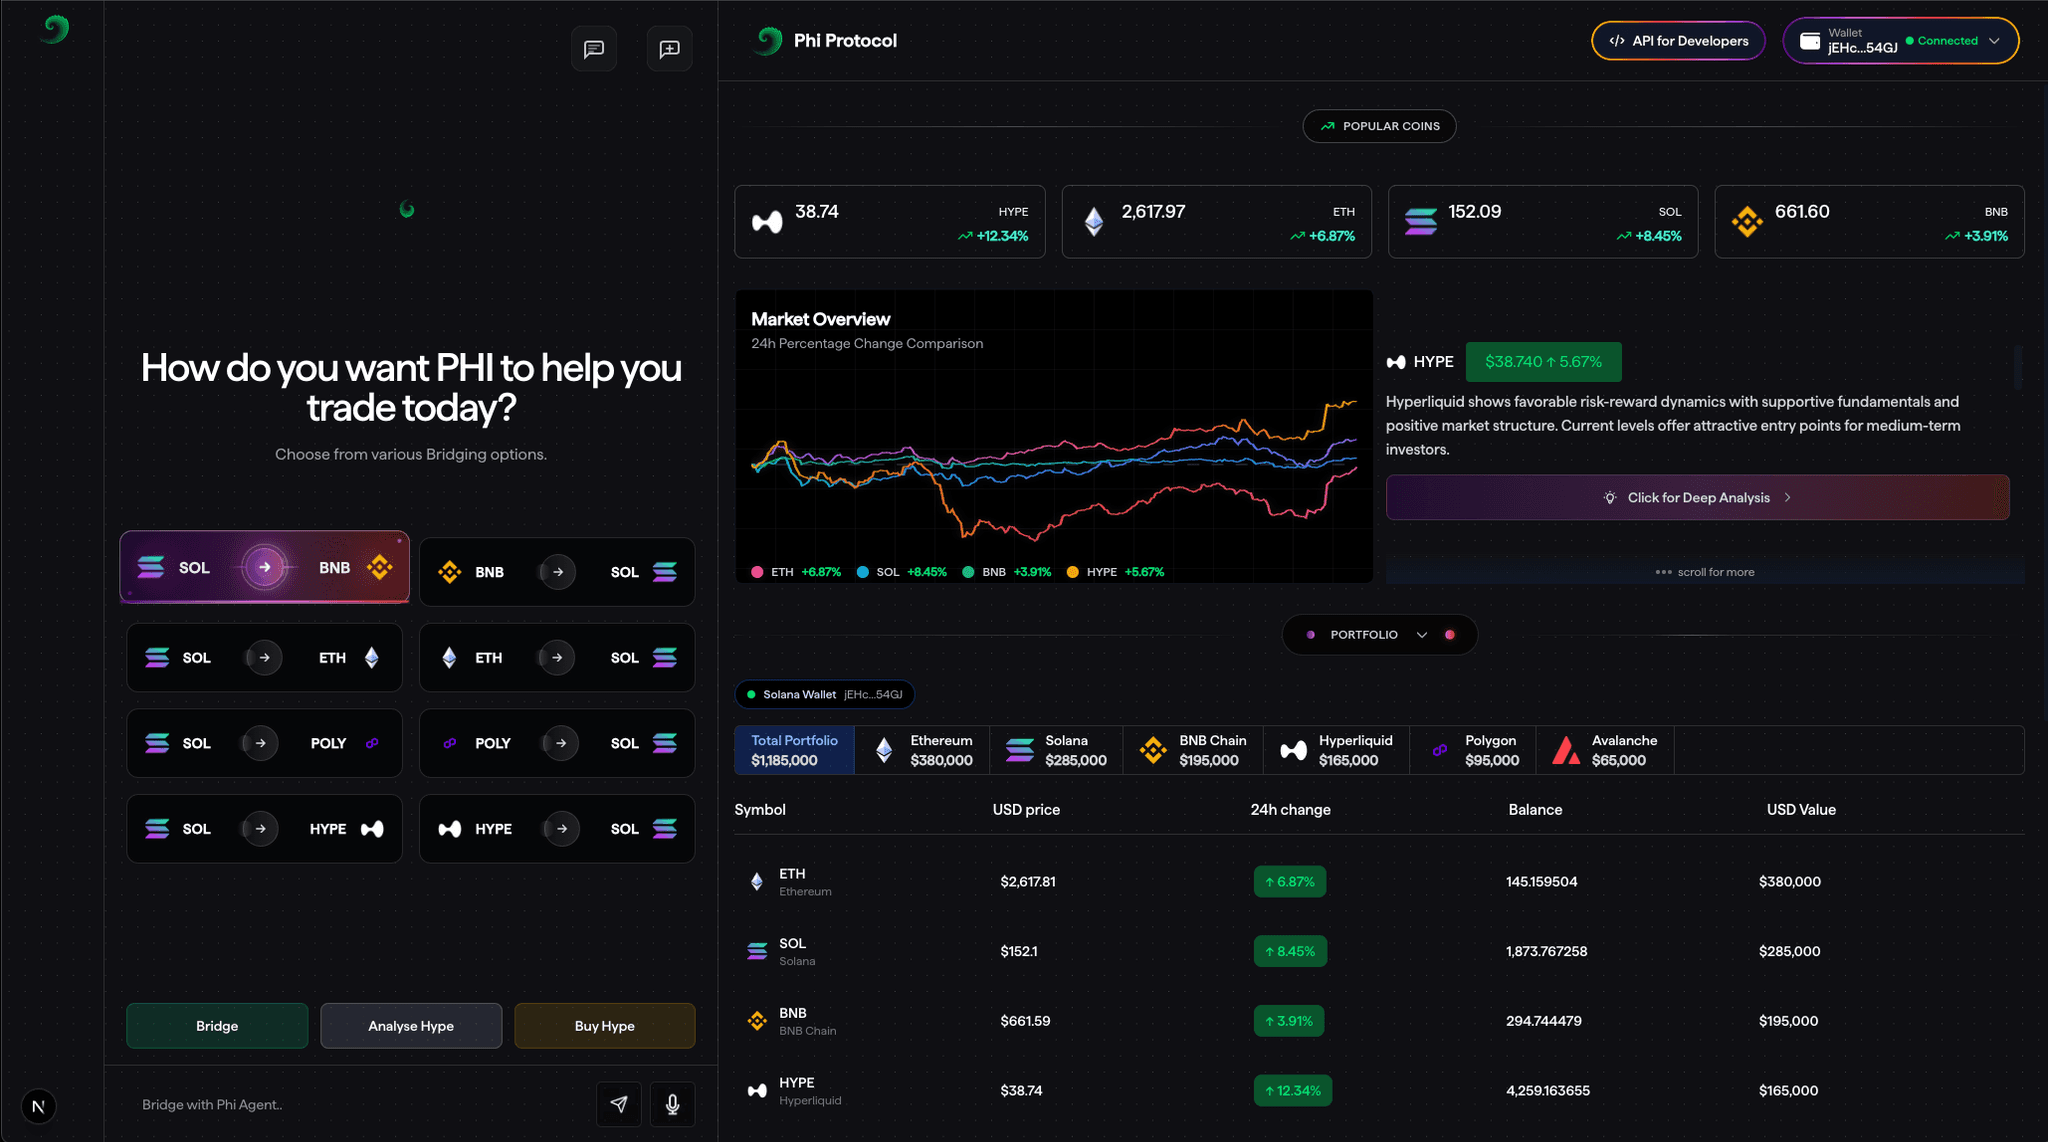Open the POPULAR COINS selector
Image resolution: width=2048 pixels, height=1142 pixels.
pos(1379,126)
